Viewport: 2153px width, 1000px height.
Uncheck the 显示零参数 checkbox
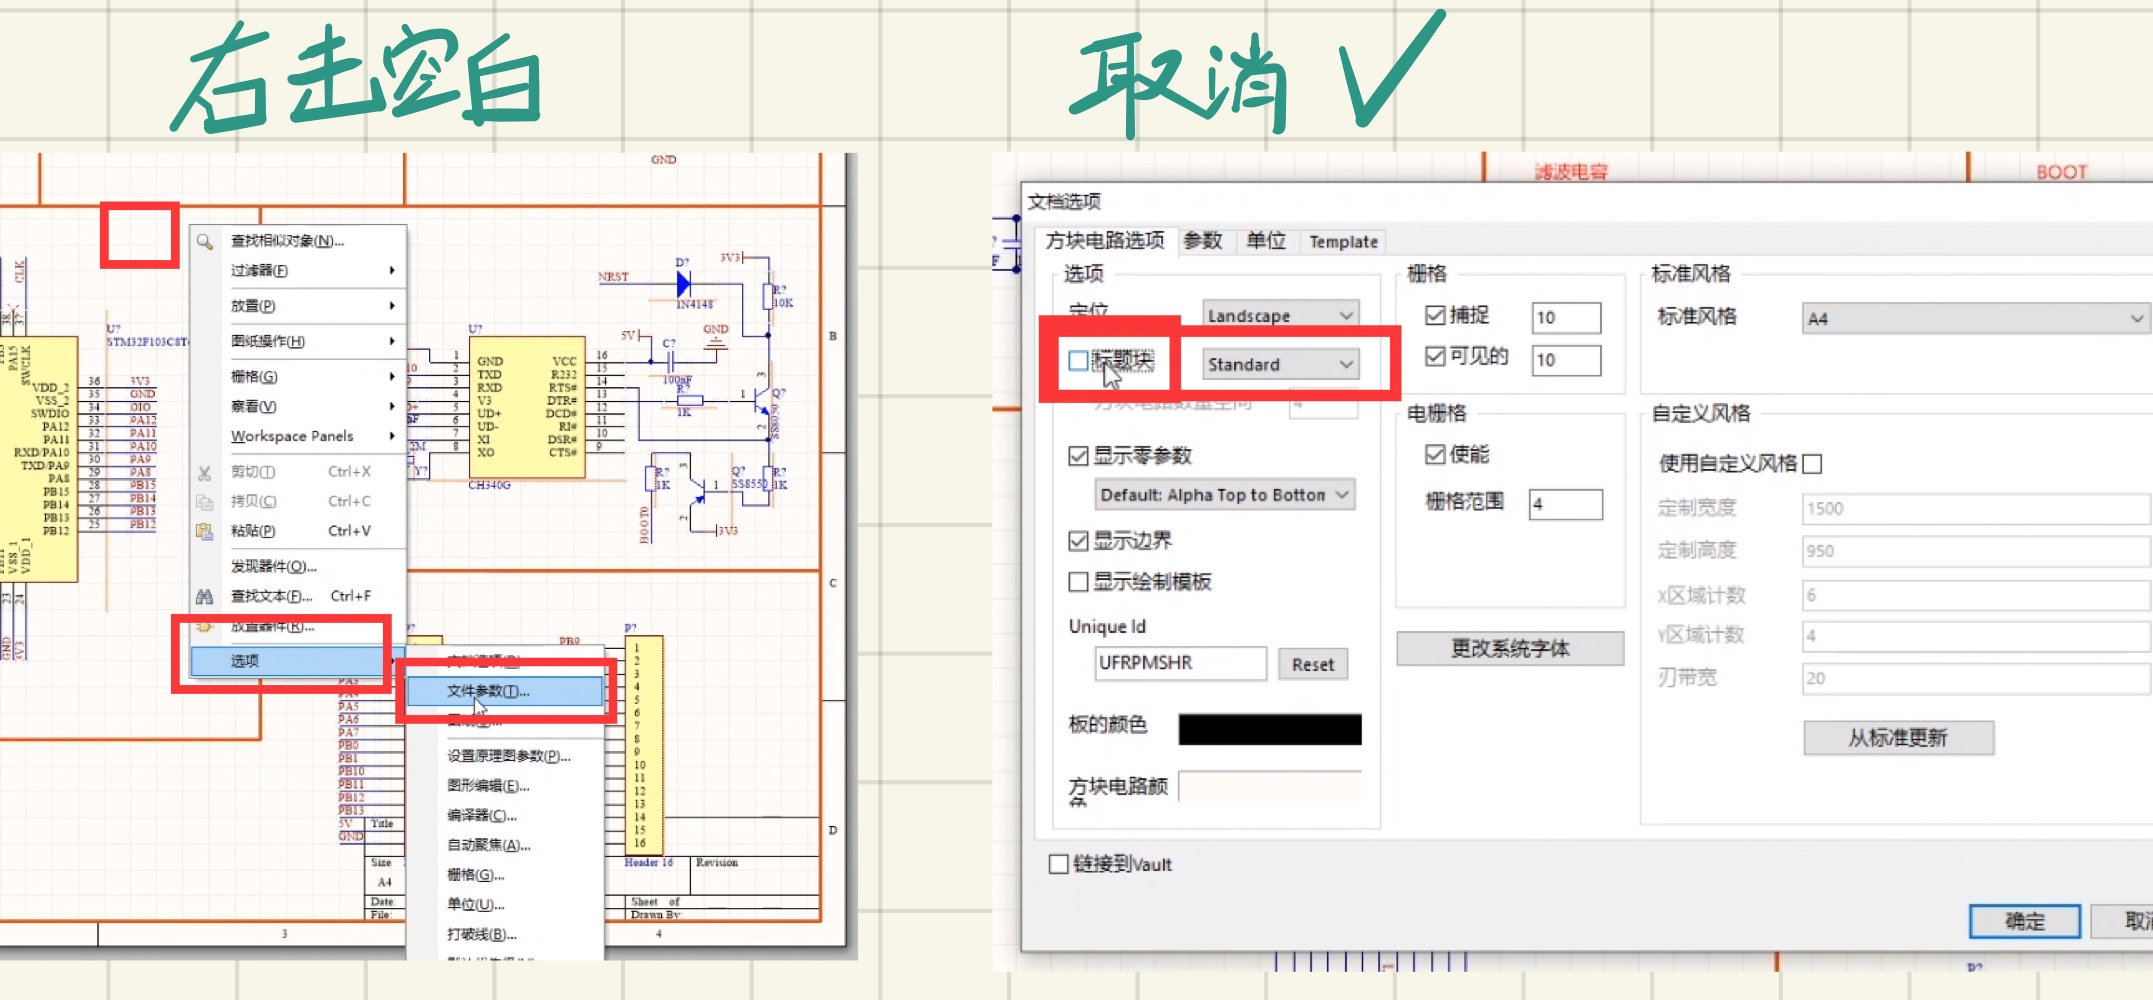[x=1078, y=455]
